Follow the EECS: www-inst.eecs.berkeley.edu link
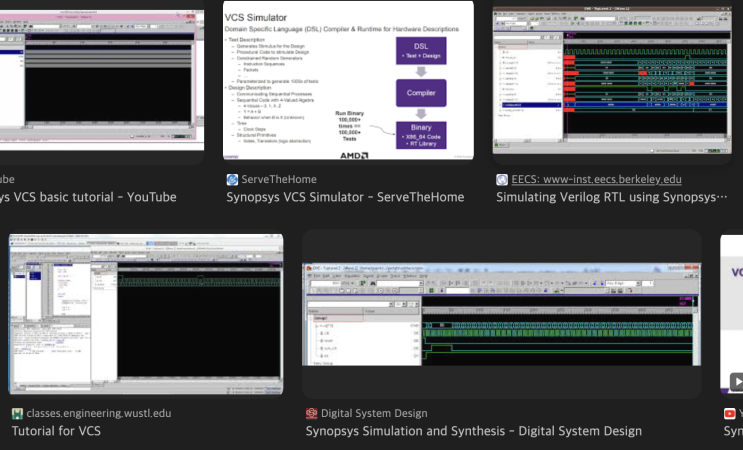 coord(596,180)
